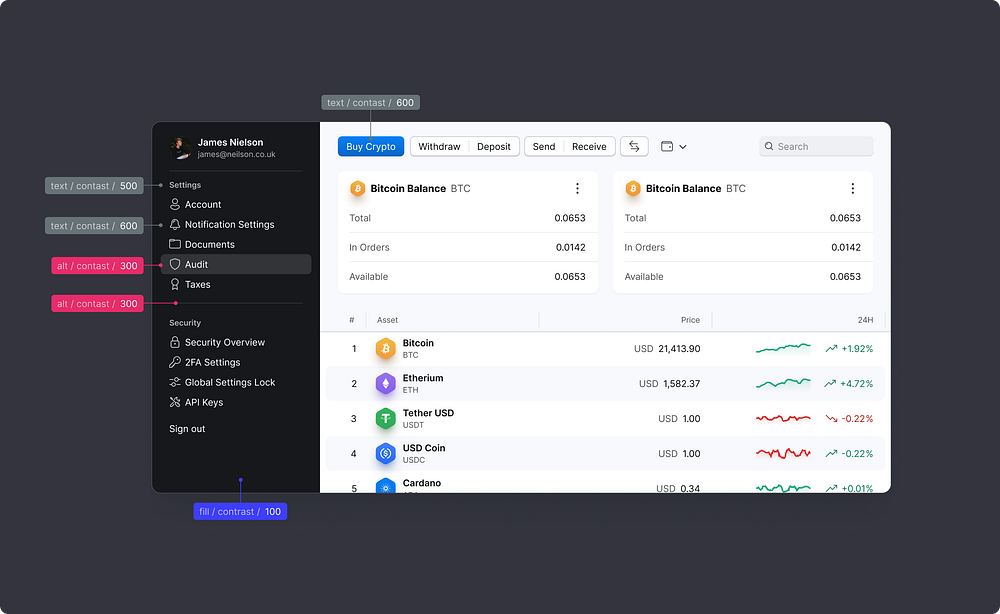Click the Sign out link
This screenshot has width=1000, height=614.
click(187, 428)
